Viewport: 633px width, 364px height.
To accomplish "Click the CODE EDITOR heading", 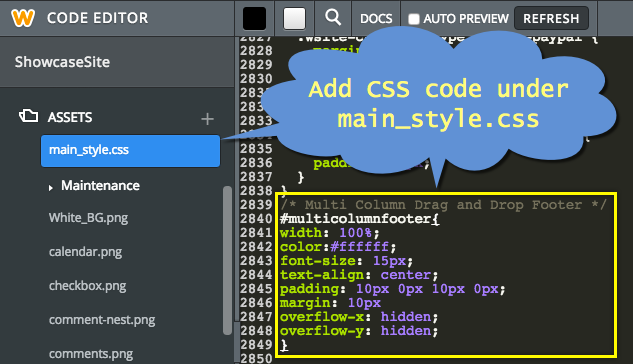I will (x=97, y=18).
